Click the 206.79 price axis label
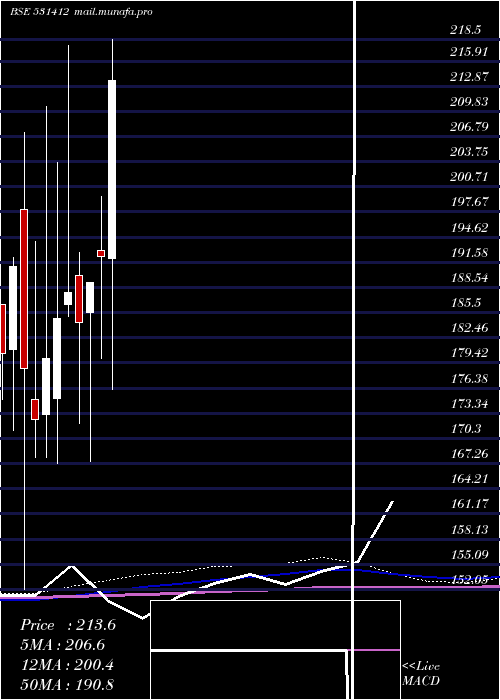 coord(469,127)
